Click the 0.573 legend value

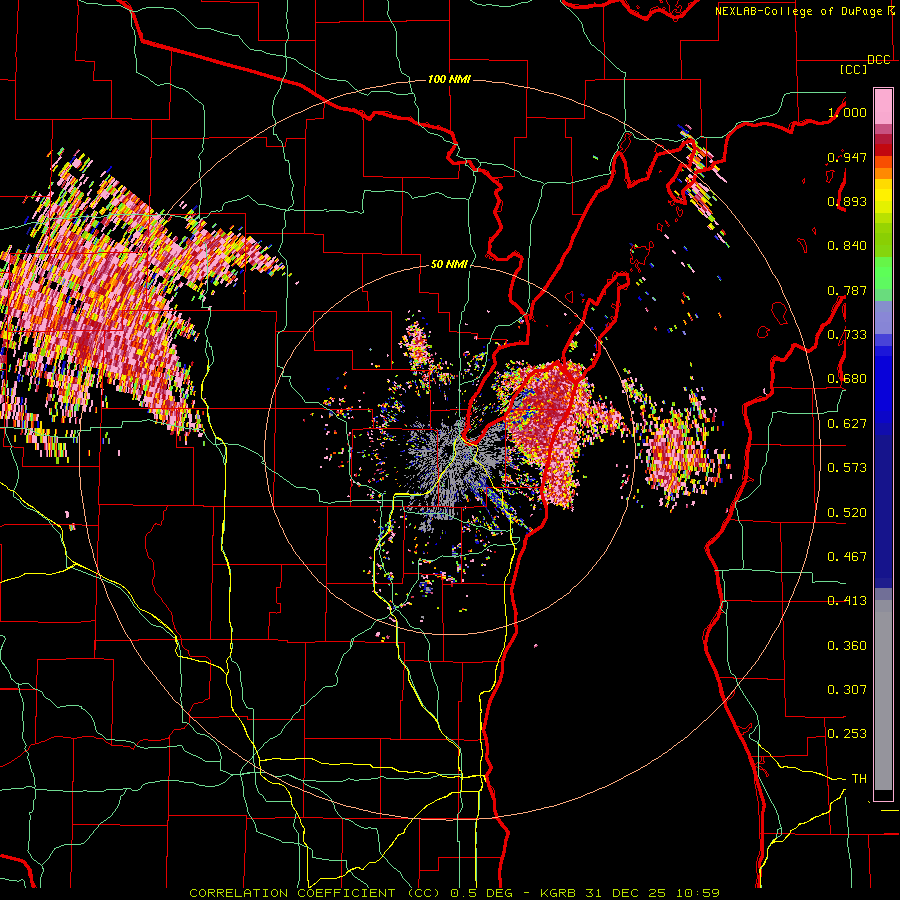[x=847, y=468]
